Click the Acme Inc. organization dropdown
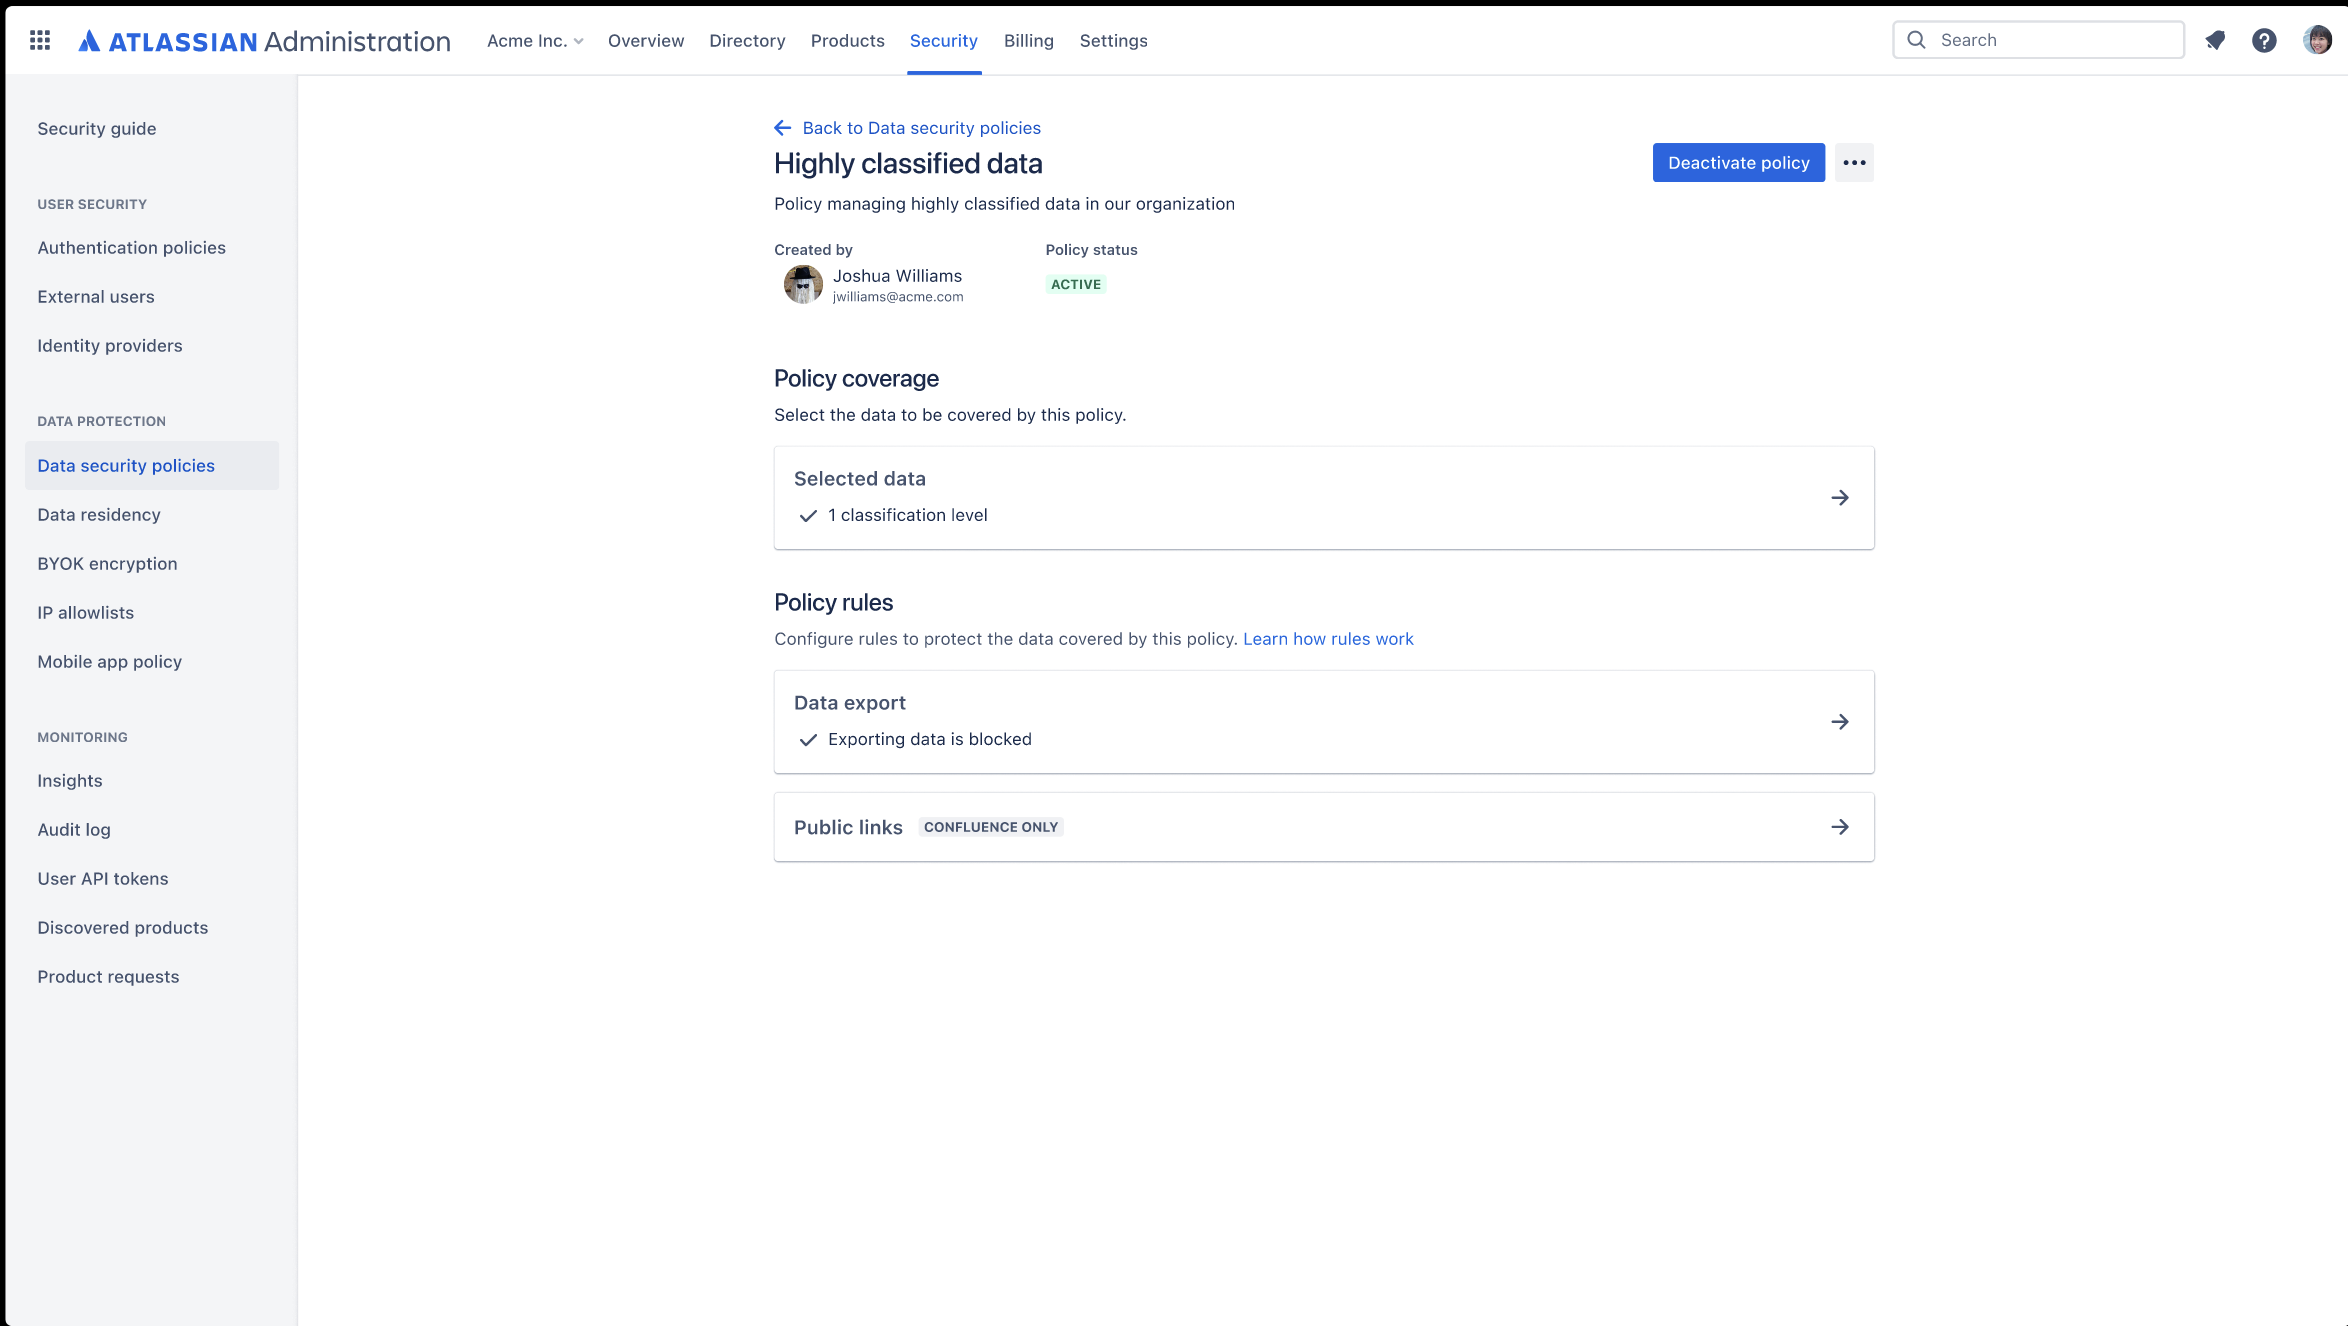 pyautogui.click(x=534, y=40)
